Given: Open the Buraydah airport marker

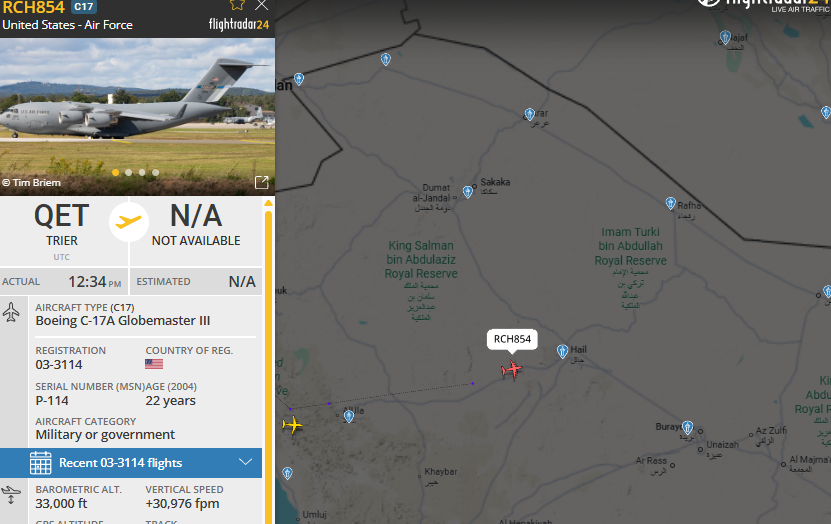Looking at the screenshot, I should [x=687, y=427].
